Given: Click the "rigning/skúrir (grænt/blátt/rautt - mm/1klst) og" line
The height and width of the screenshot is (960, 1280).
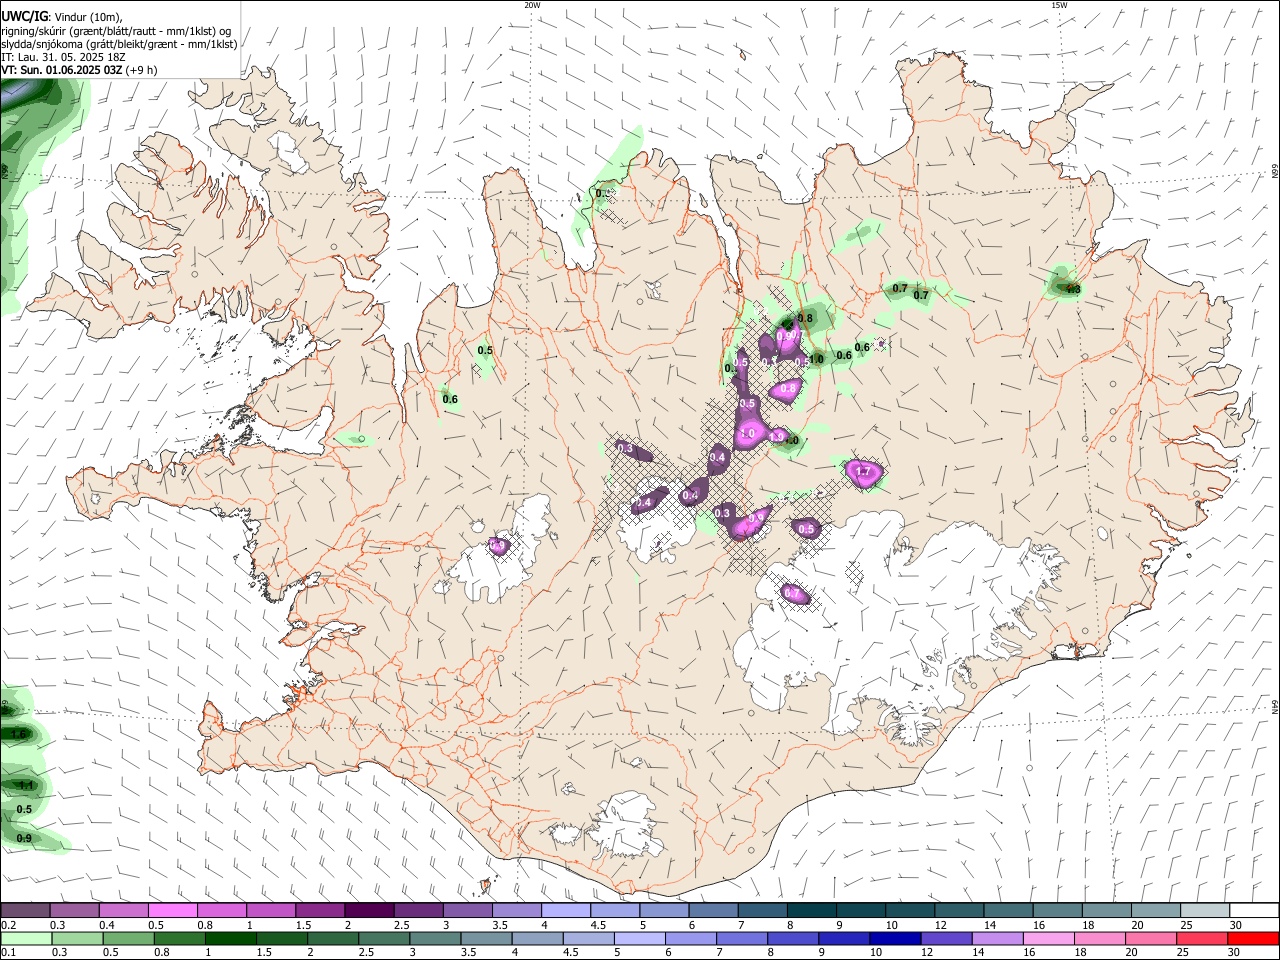Looking at the screenshot, I should click(116, 31).
